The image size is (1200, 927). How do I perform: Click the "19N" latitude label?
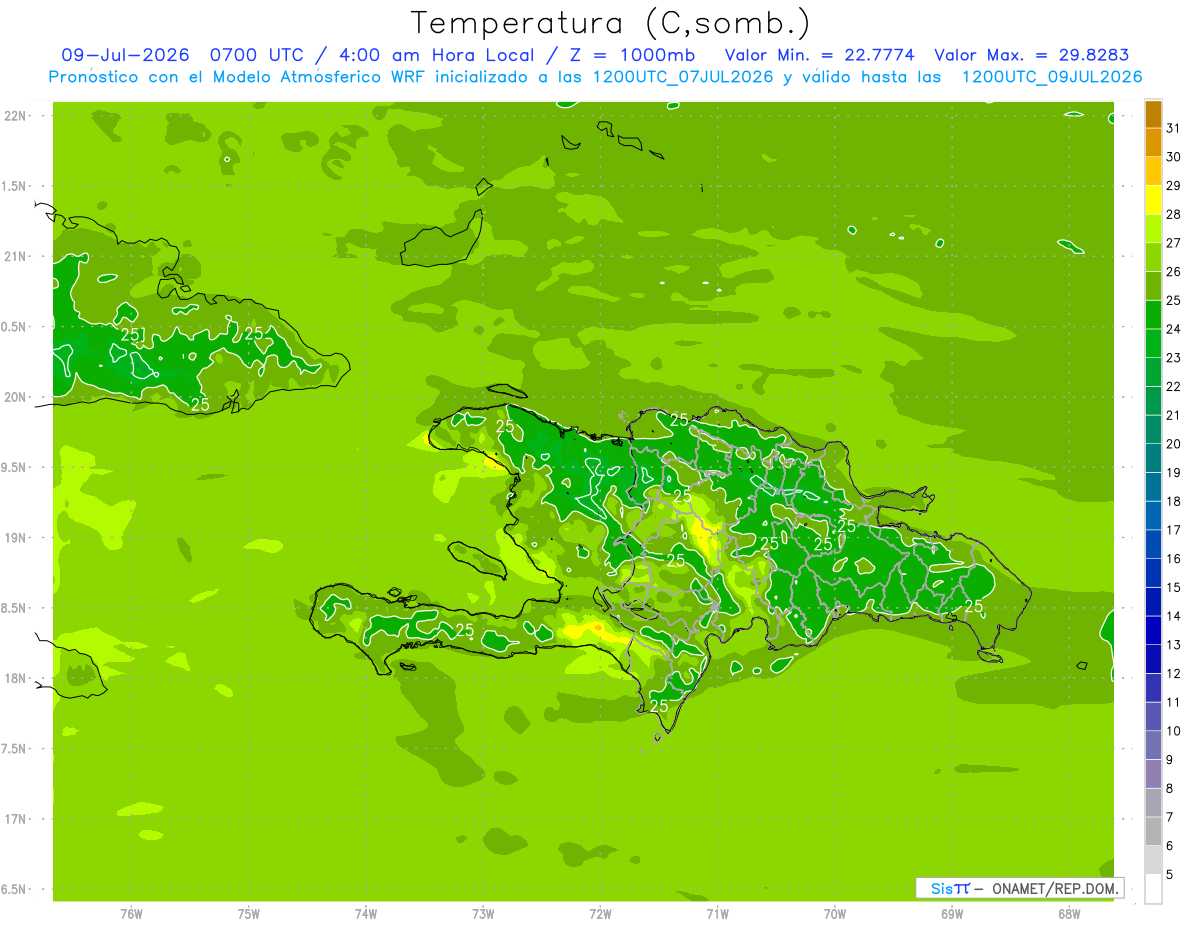[x=14, y=537]
